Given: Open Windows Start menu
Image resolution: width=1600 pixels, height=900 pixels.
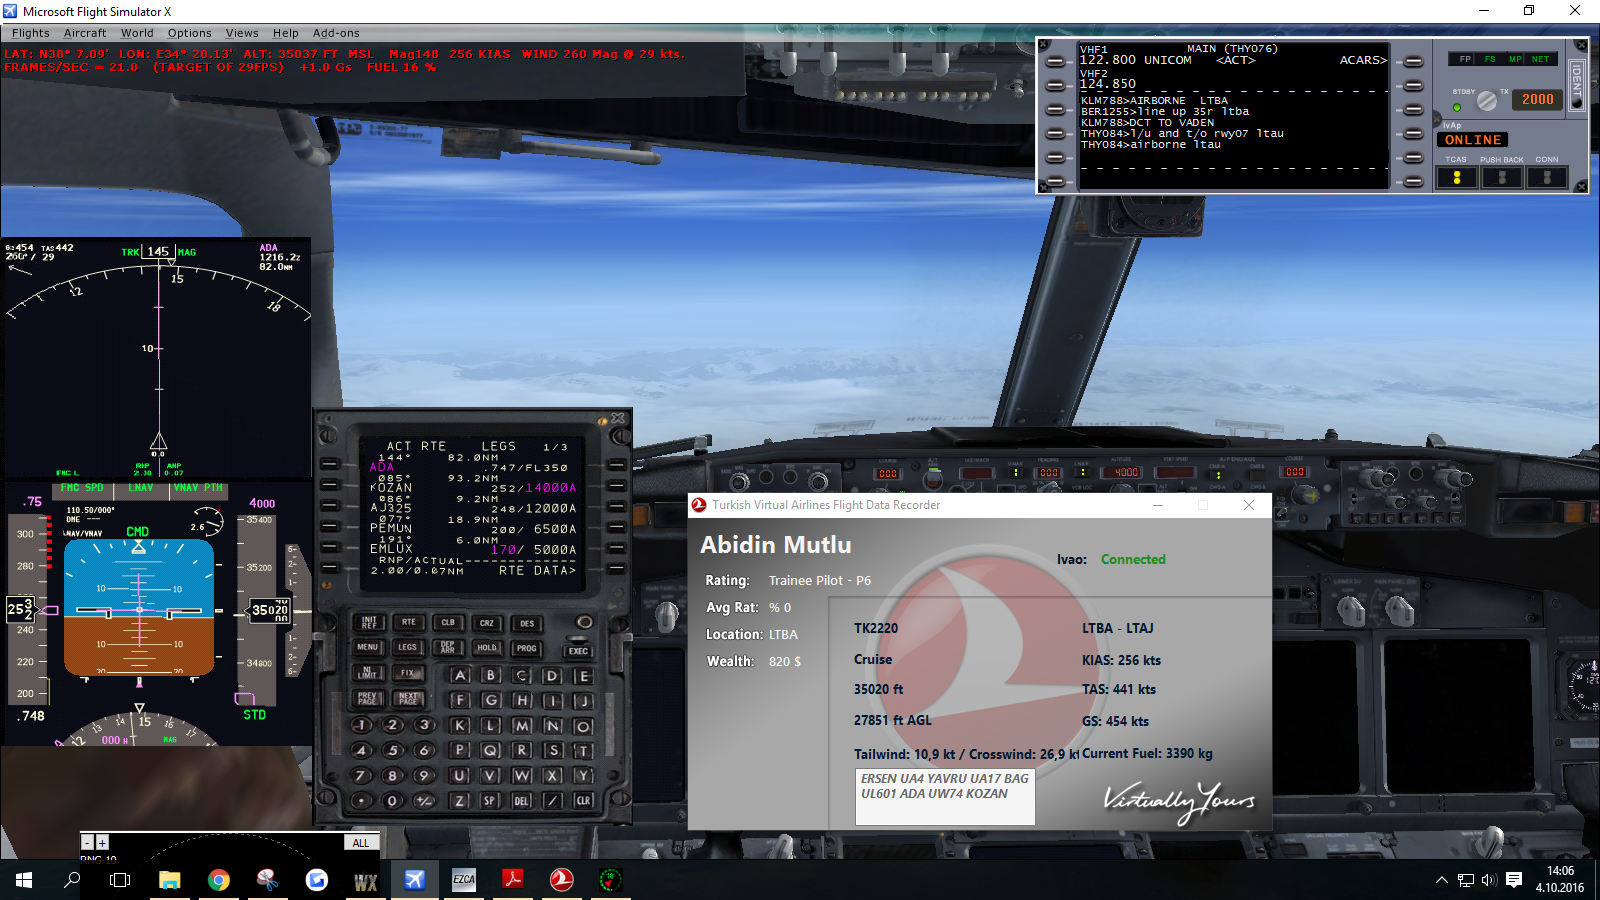Looking at the screenshot, I should click(x=24, y=880).
